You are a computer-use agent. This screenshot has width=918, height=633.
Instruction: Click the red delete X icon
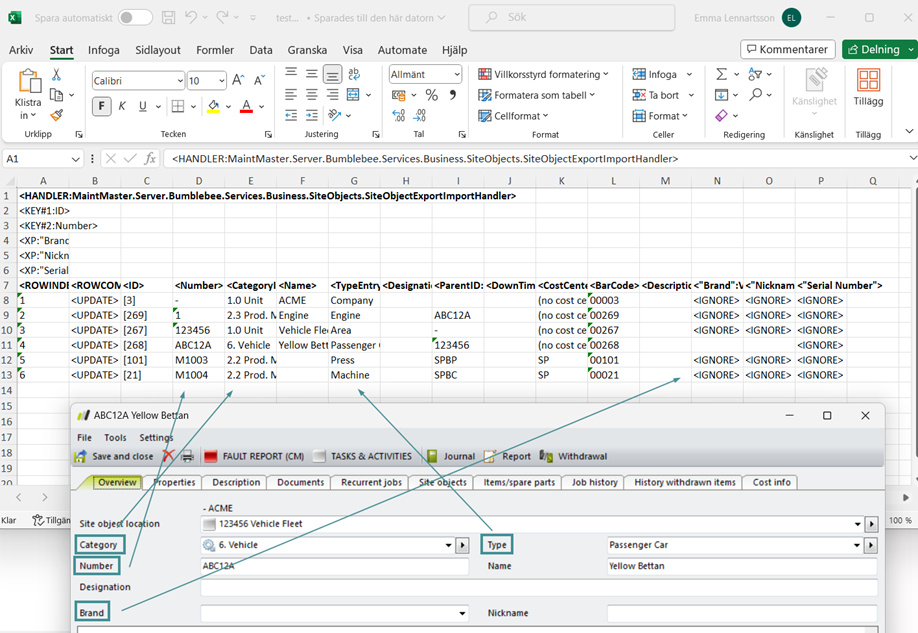[x=168, y=456]
